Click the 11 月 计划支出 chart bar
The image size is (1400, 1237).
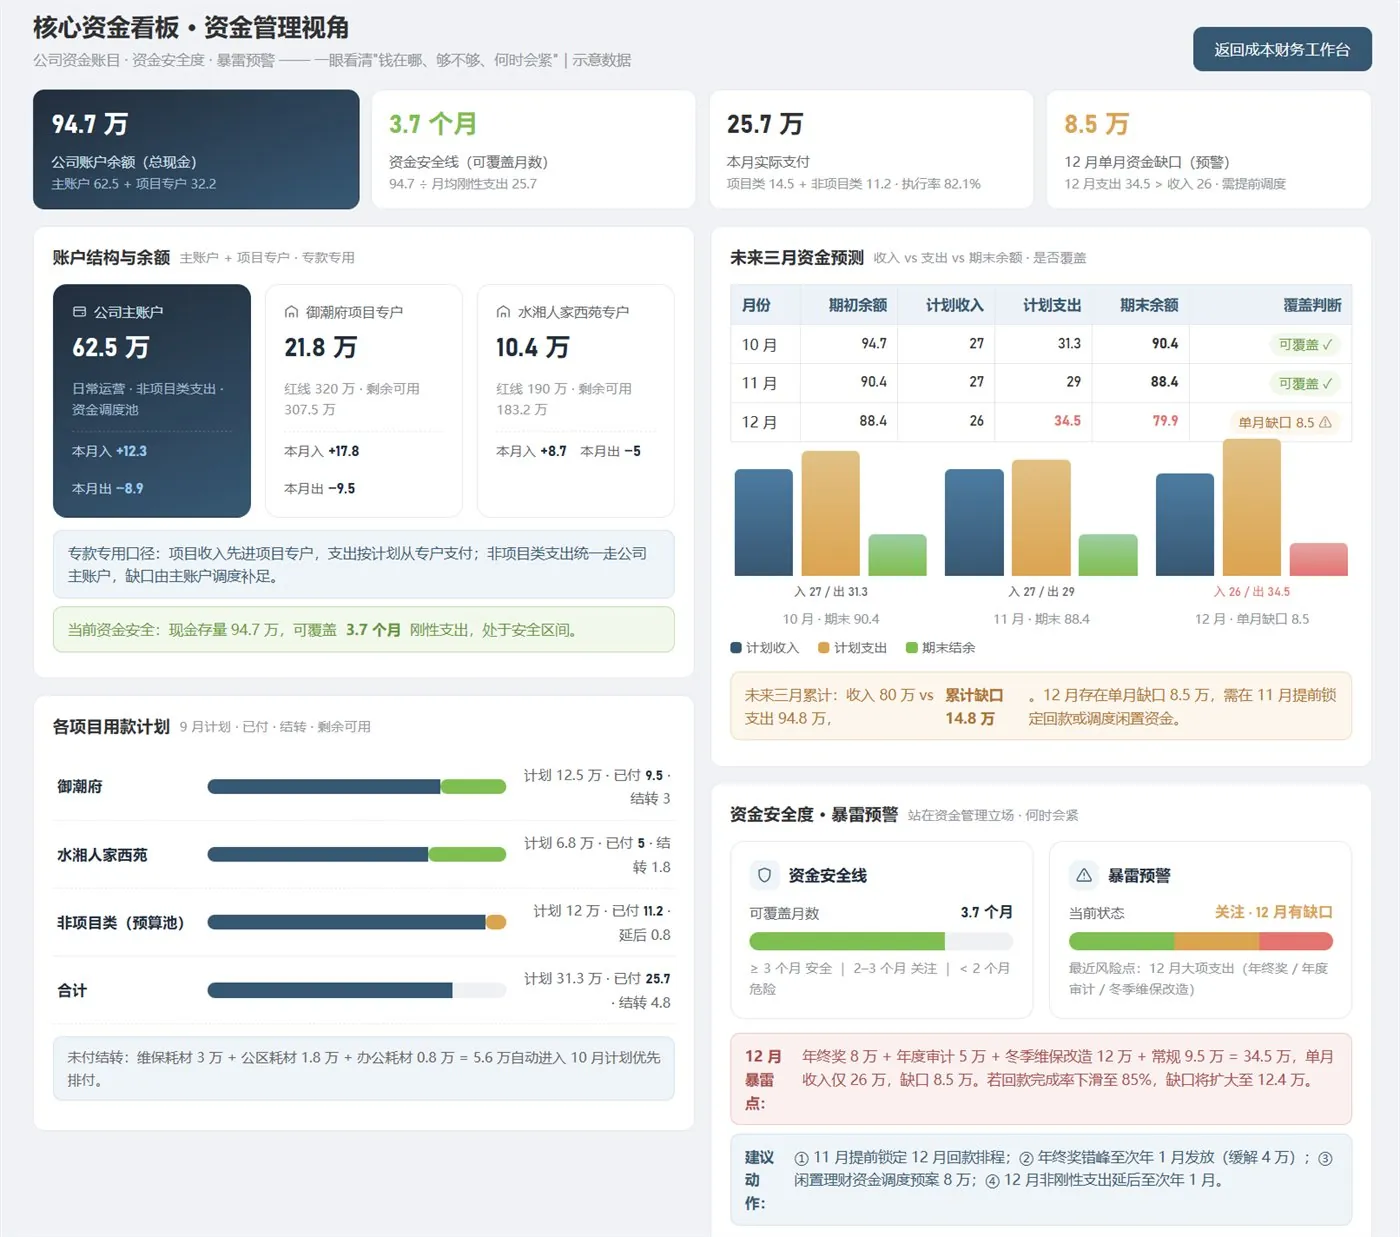coord(1041,518)
